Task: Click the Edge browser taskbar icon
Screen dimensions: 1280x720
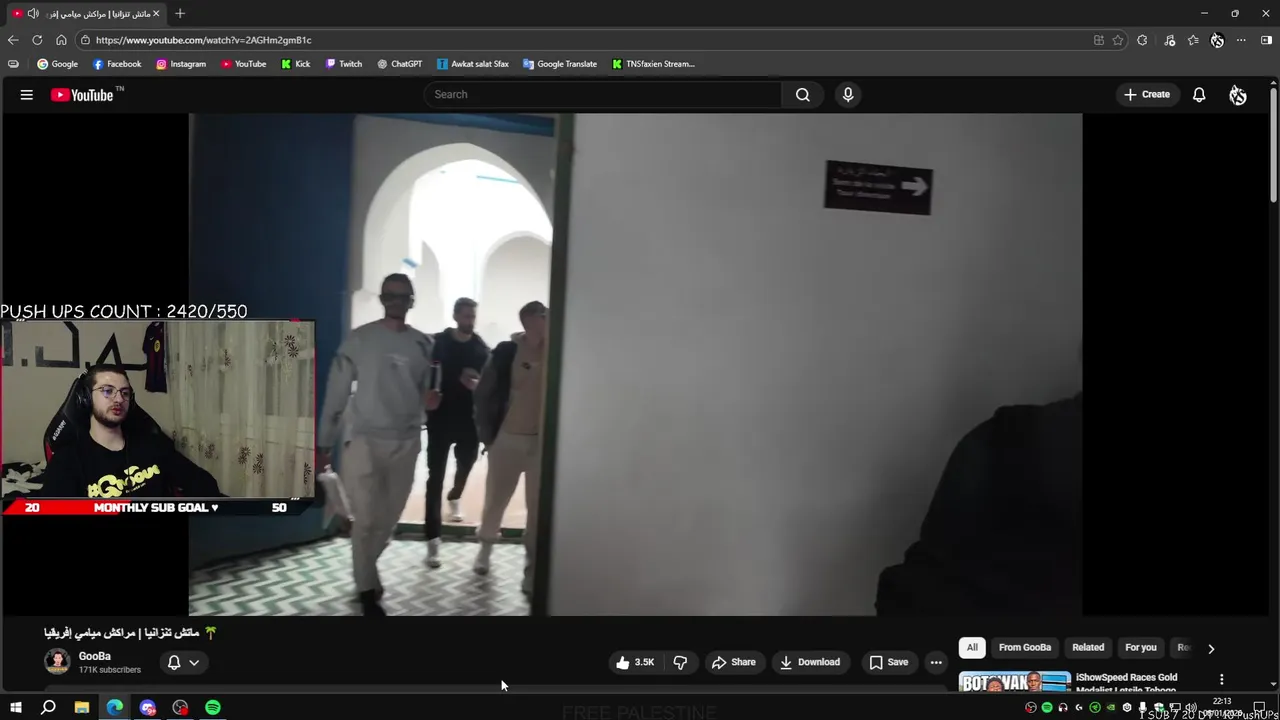Action: tap(115, 707)
